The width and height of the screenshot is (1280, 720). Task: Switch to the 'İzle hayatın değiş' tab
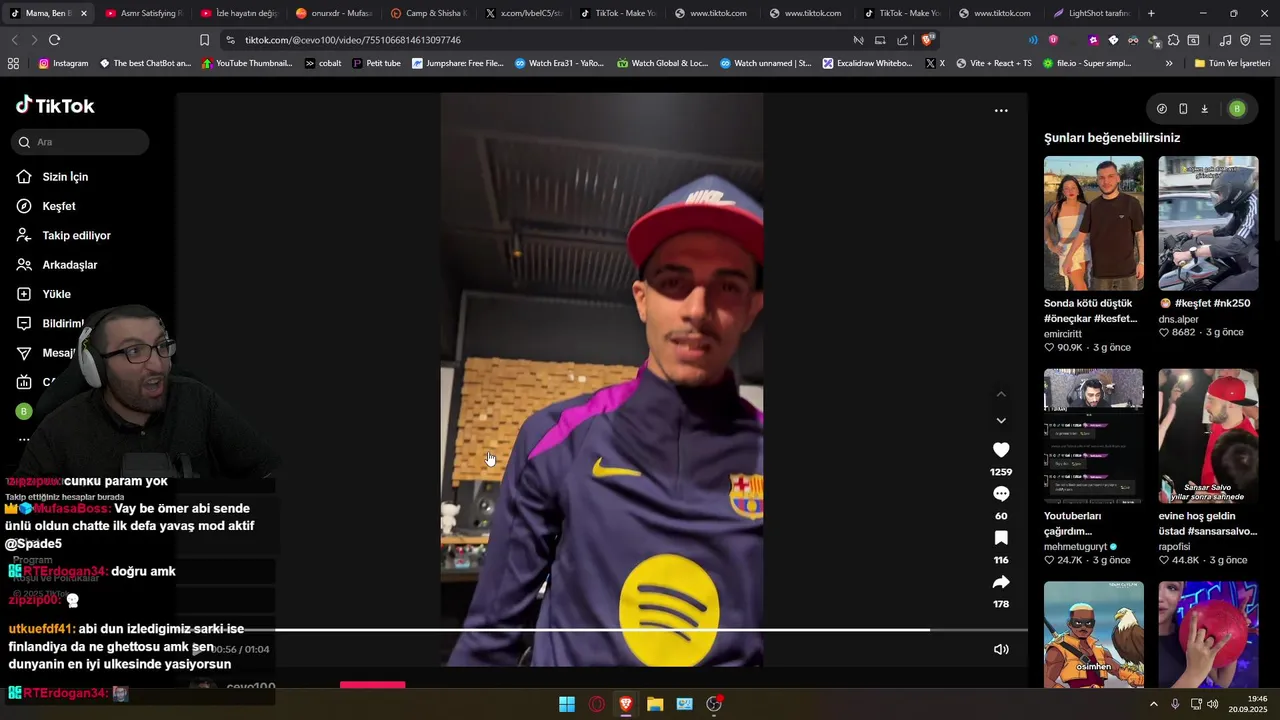[x=239, y=13]
